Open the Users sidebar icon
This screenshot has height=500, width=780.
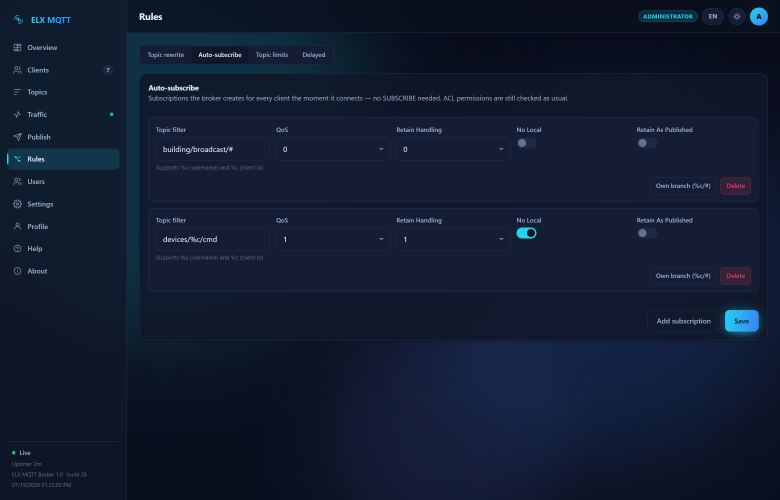pyautogui.click(x=17, y=182)
